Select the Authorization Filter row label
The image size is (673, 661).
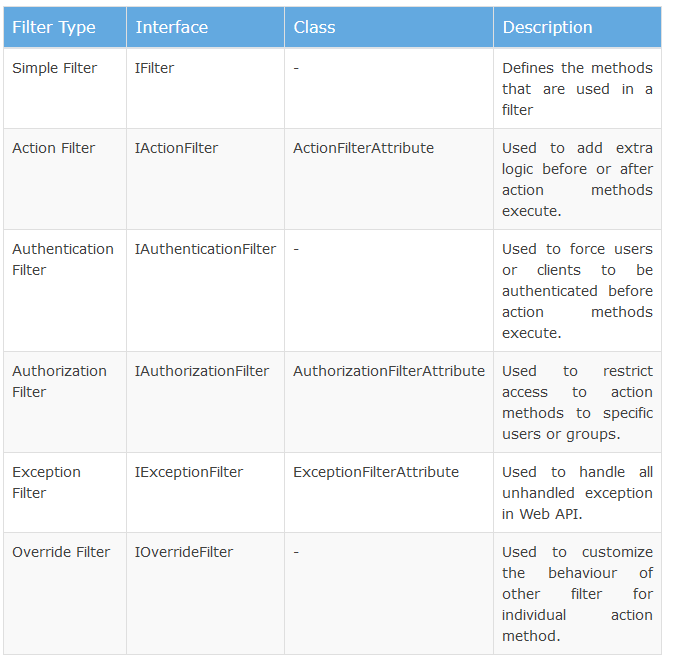[x=59, y=381]
